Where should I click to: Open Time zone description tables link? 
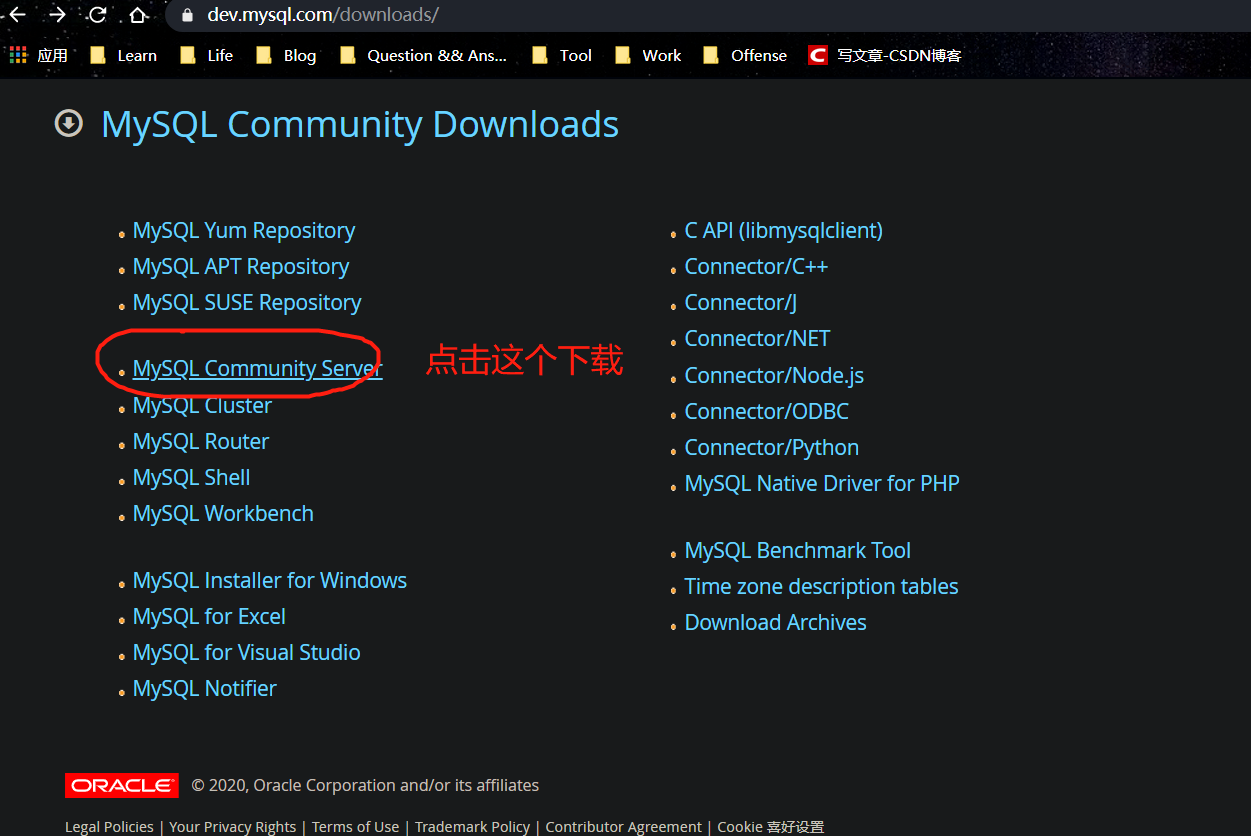pos(822,586)
